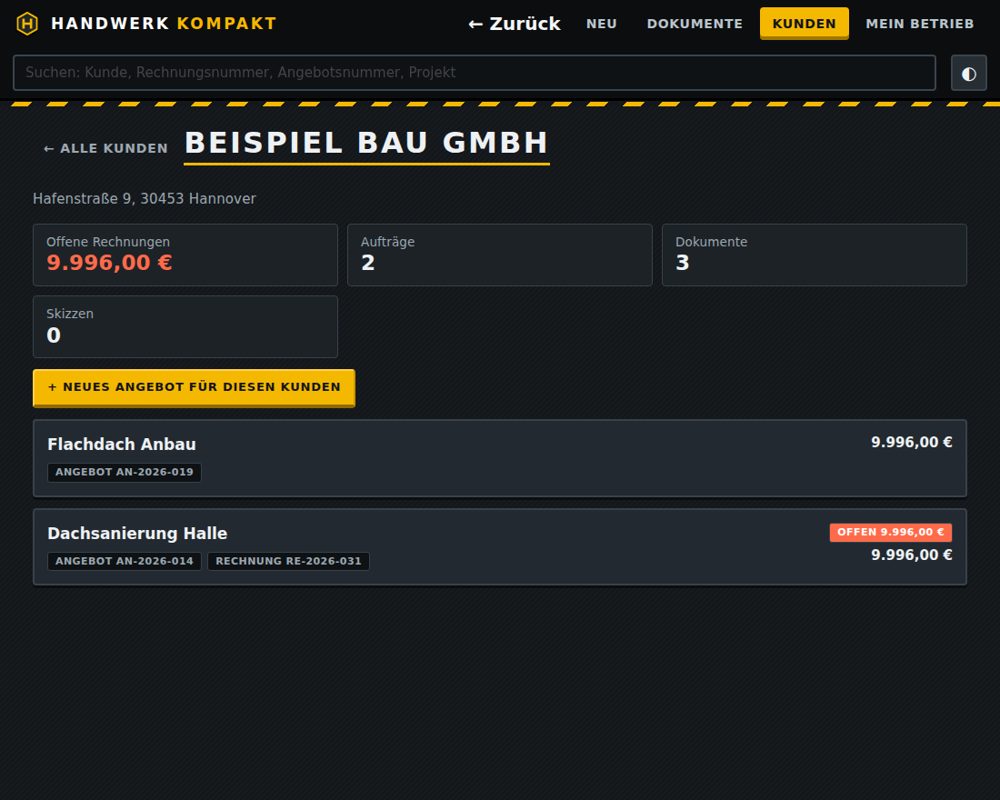Click the Angebot AN-2026-014 tag
The width and height of the screenshot is (1000, 800).
point(124,561)
